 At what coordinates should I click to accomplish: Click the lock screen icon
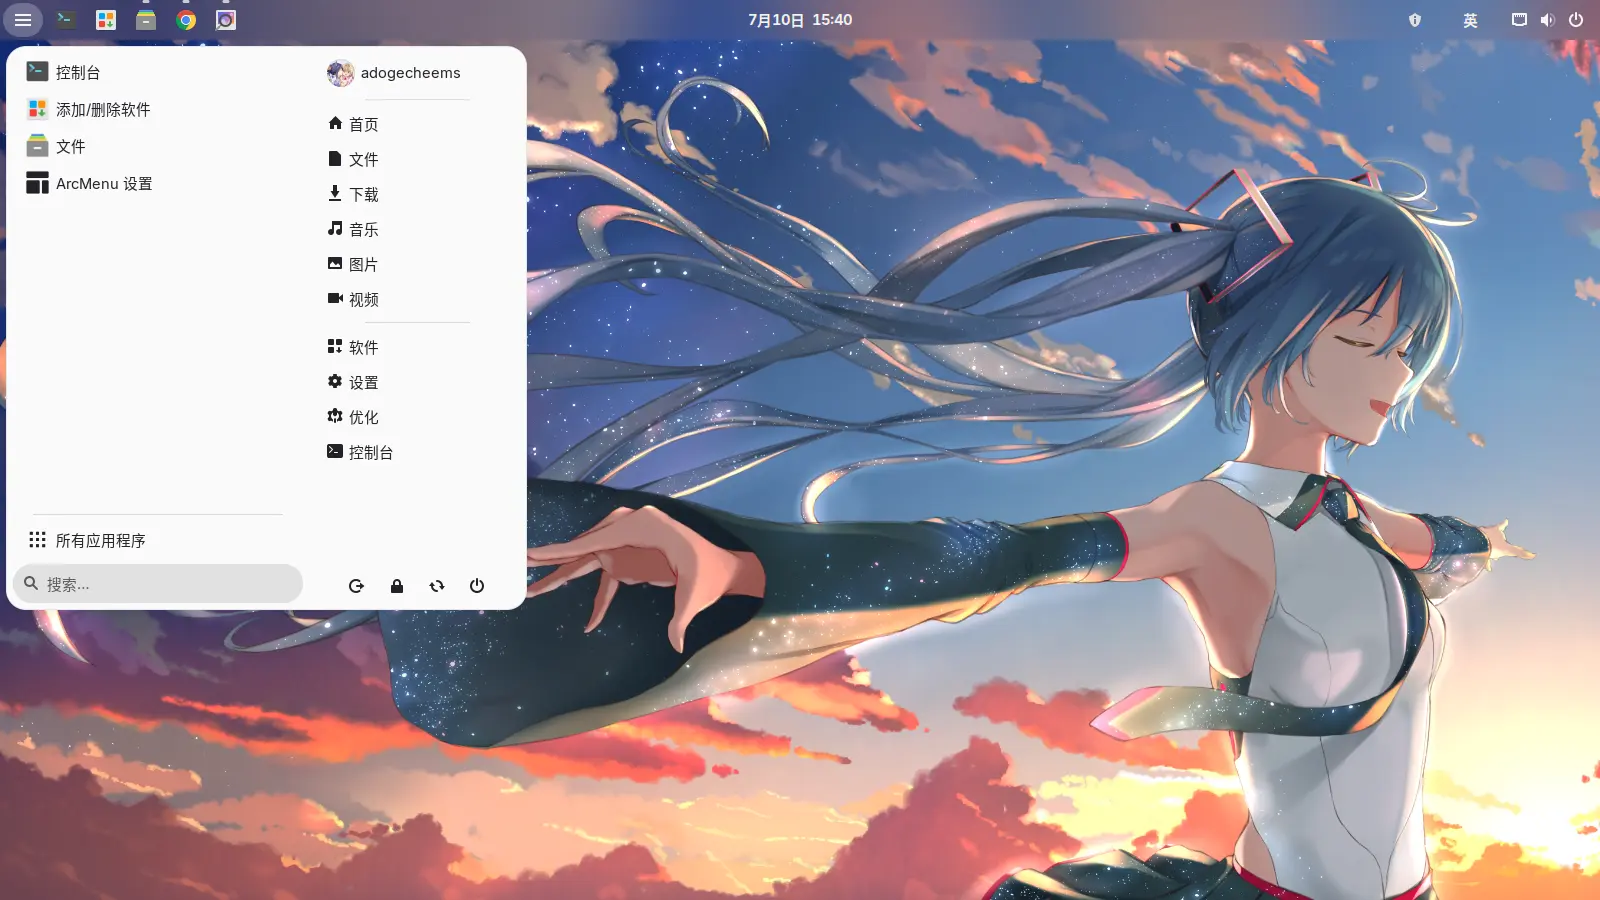pyautogui.click(x=397, y=586)
